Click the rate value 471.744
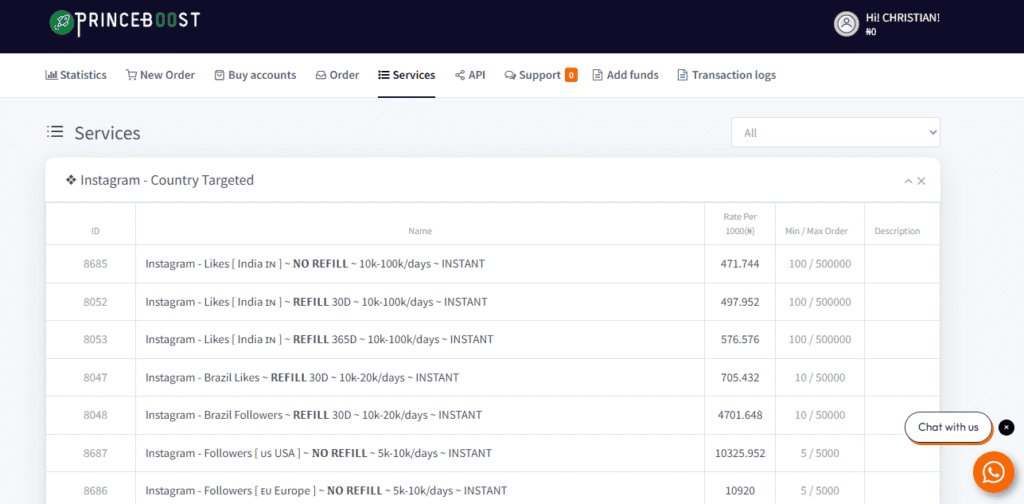The image size is (1024, 504). click(x=740, y=264)
